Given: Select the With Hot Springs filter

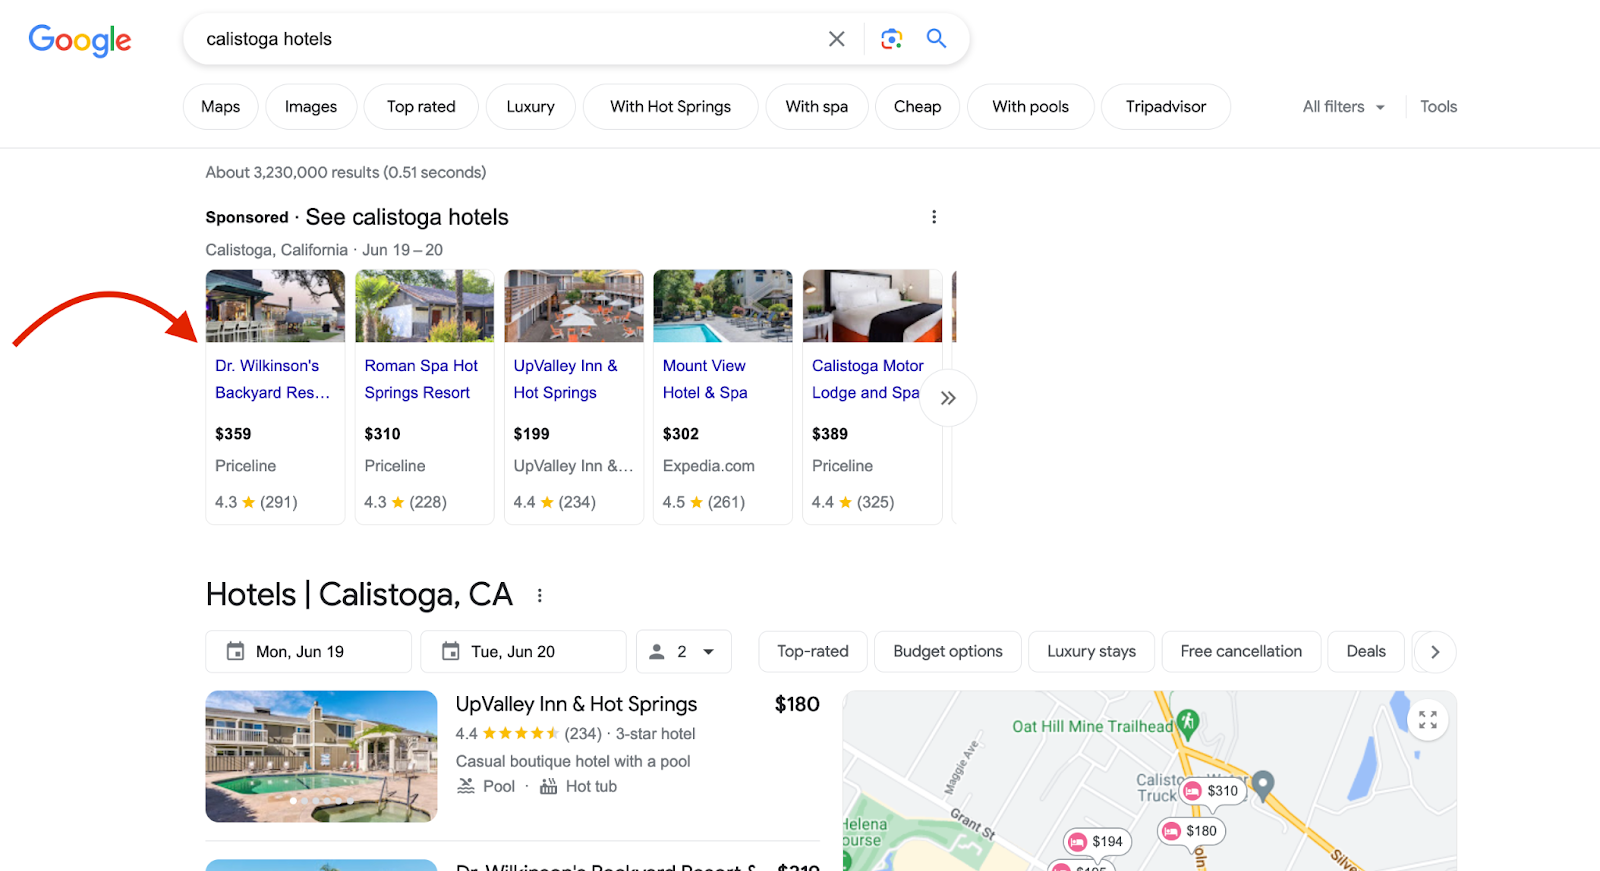Looking at the screenshot, I should point(670,107).
